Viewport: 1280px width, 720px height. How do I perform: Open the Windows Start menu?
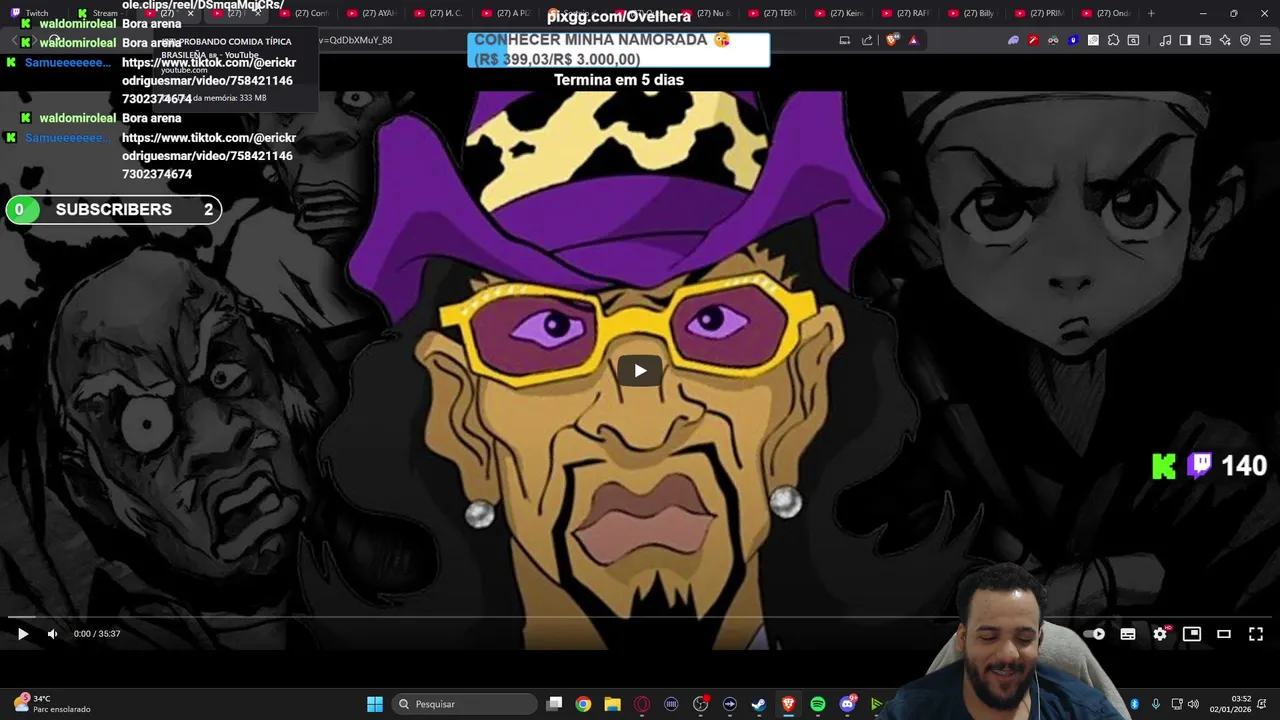(x=375, y=704)
